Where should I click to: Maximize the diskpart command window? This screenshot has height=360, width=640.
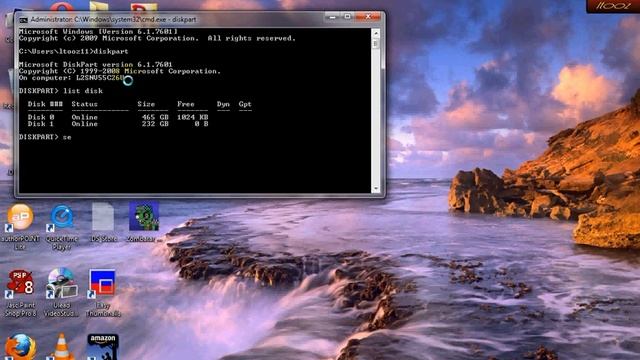click(x=347, y=17)
